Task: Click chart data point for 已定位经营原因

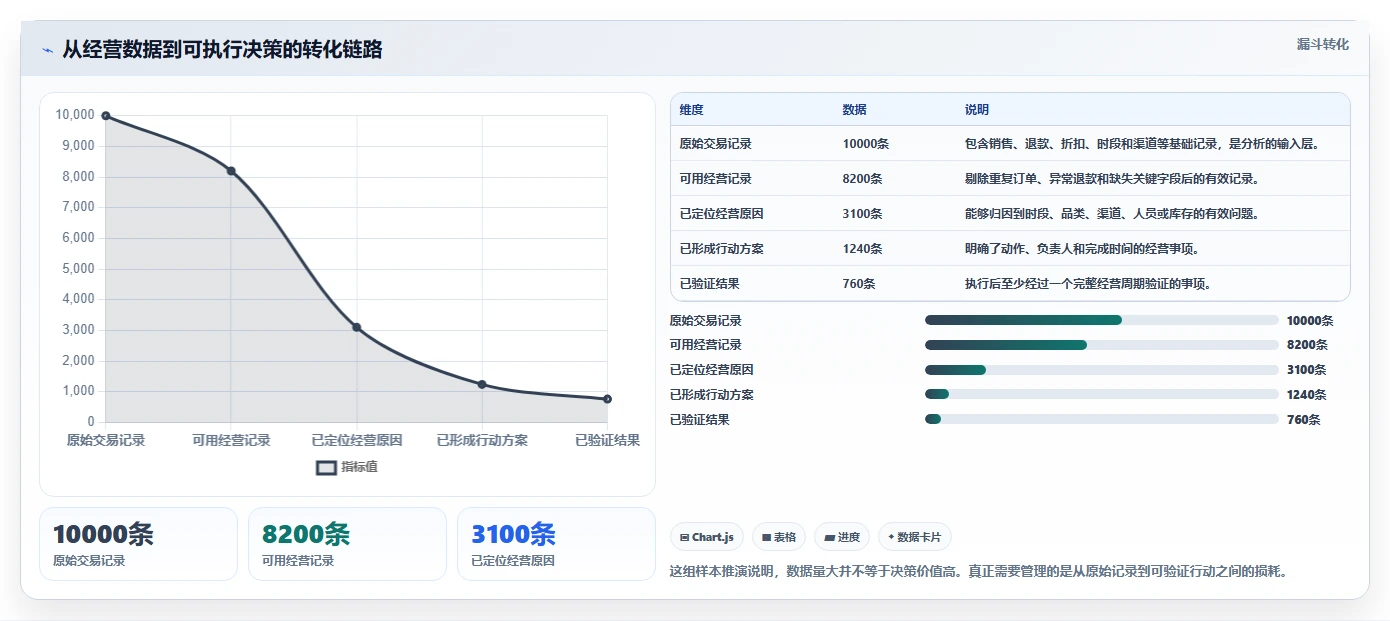Action: coord(357,327)
